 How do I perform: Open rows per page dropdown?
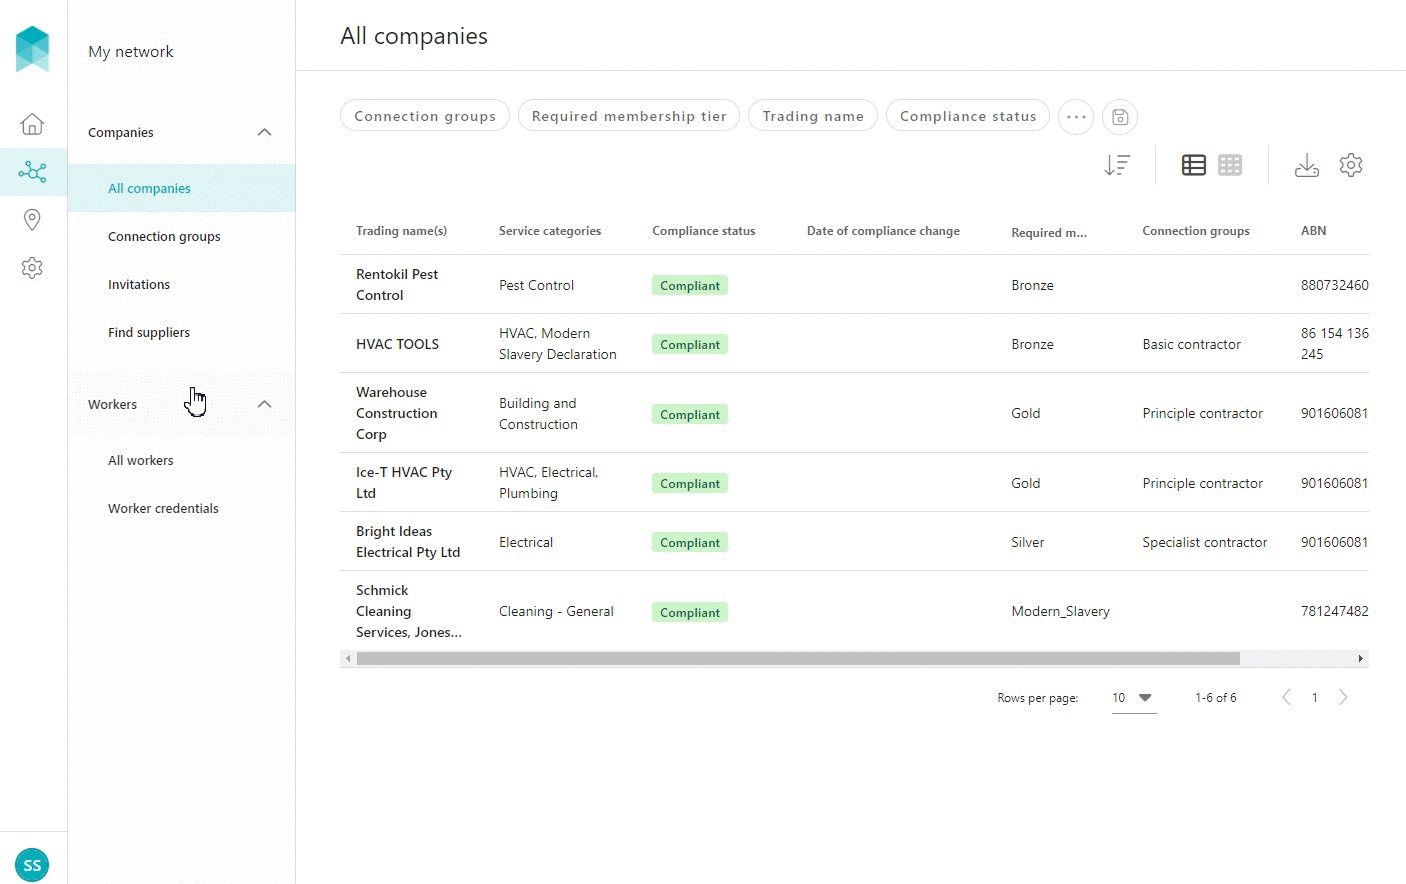(x=1133, y=698)
